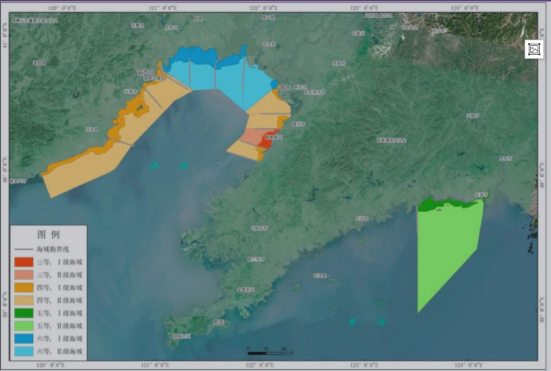Select the light green 五等 II级海域 swatch

click(x=24, y=326)
